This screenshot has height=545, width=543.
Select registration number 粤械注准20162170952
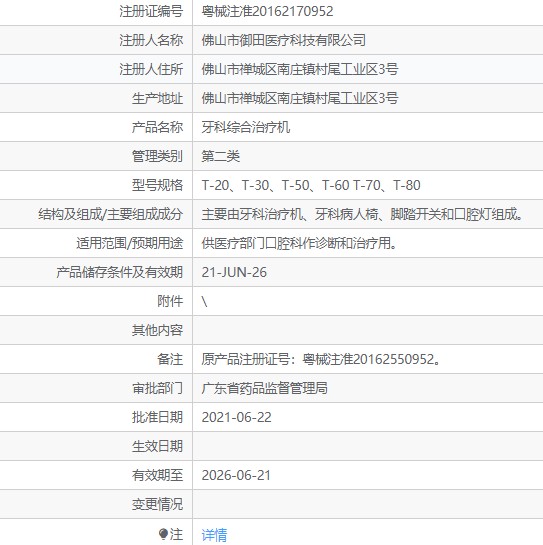click(x=267, y=11)
